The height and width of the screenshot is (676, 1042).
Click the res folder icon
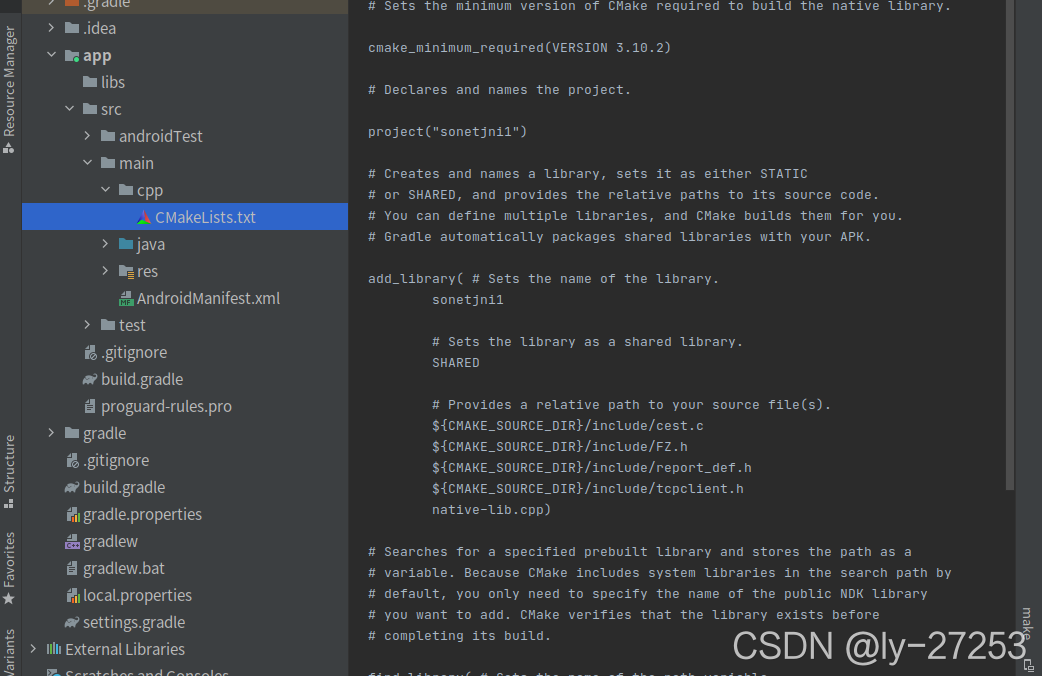126,272
